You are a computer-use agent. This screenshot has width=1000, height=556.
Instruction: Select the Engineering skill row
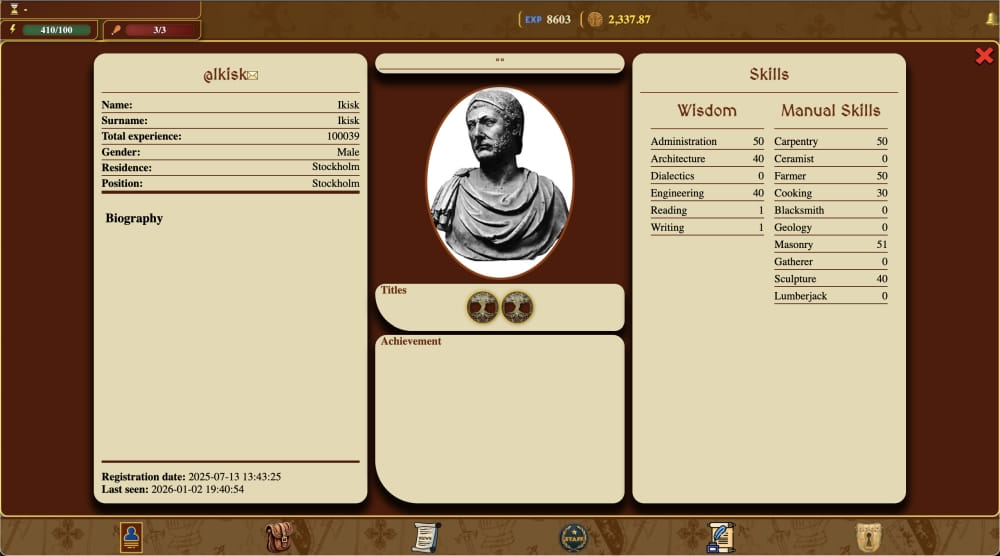pyautogui.click(x=707, y=193)
